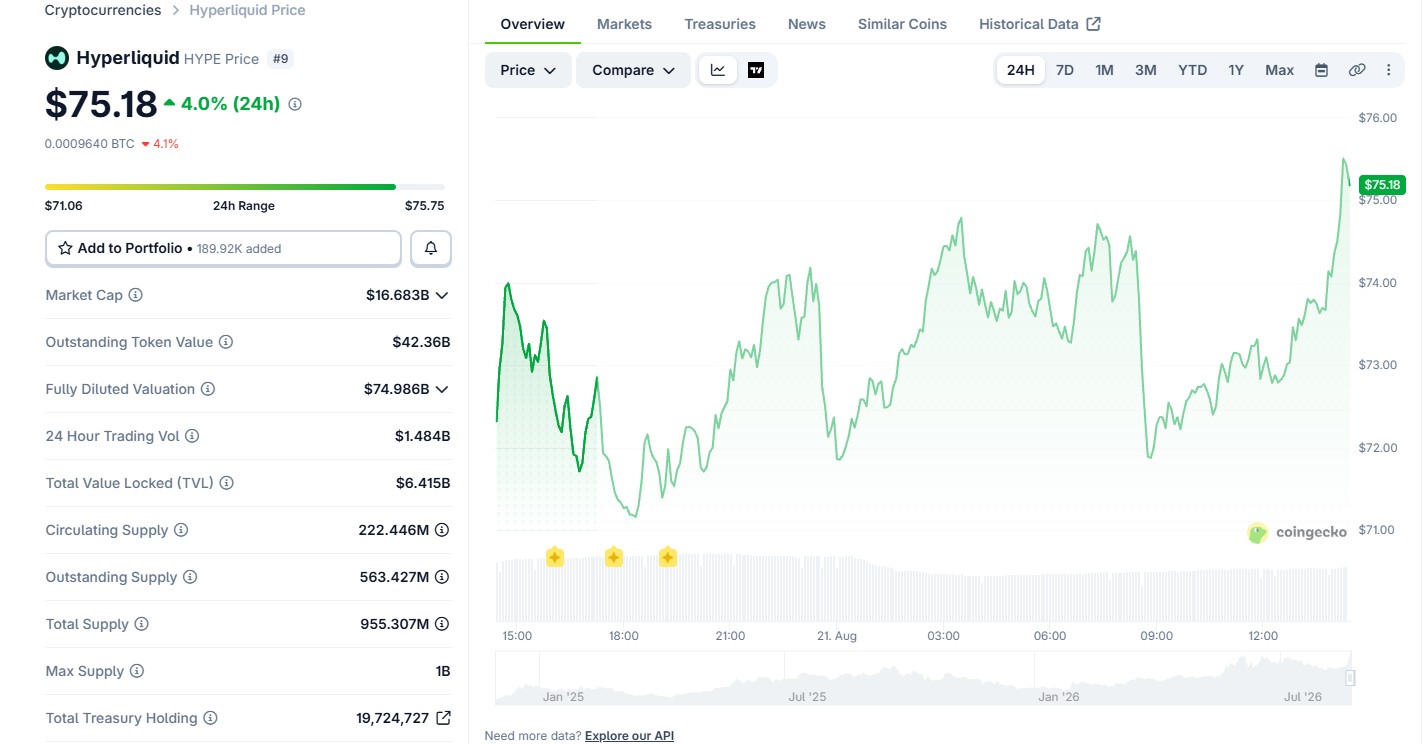The image size is (1423, 744).
Task: Click info icon beside Outstanding Supply label
Action: pos(190,577)
